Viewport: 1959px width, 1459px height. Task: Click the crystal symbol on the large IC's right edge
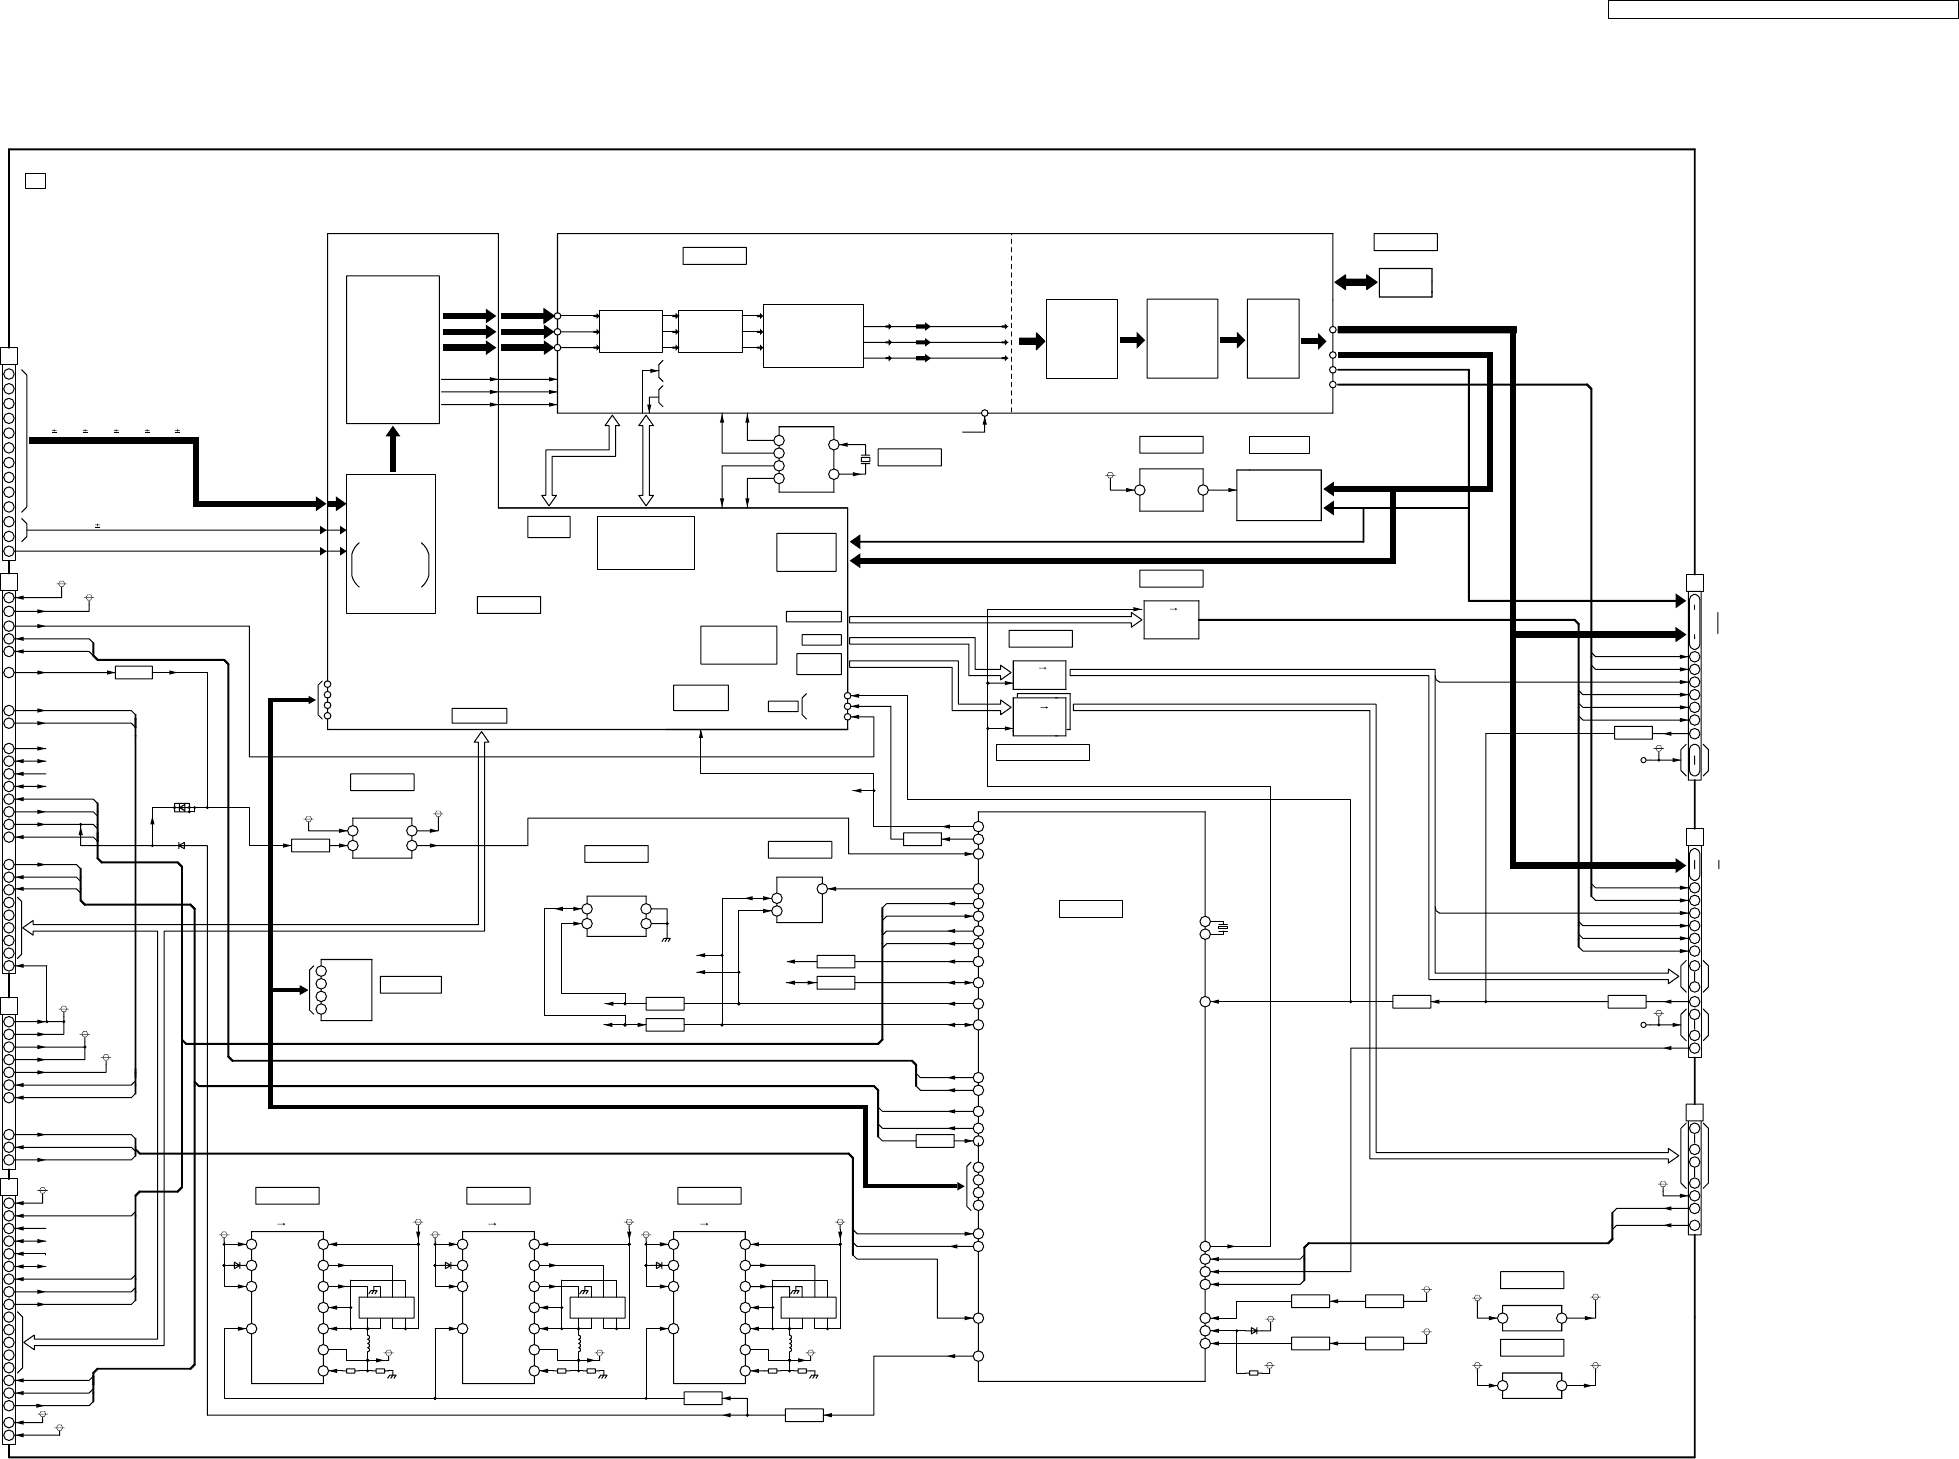point(1223,929)
